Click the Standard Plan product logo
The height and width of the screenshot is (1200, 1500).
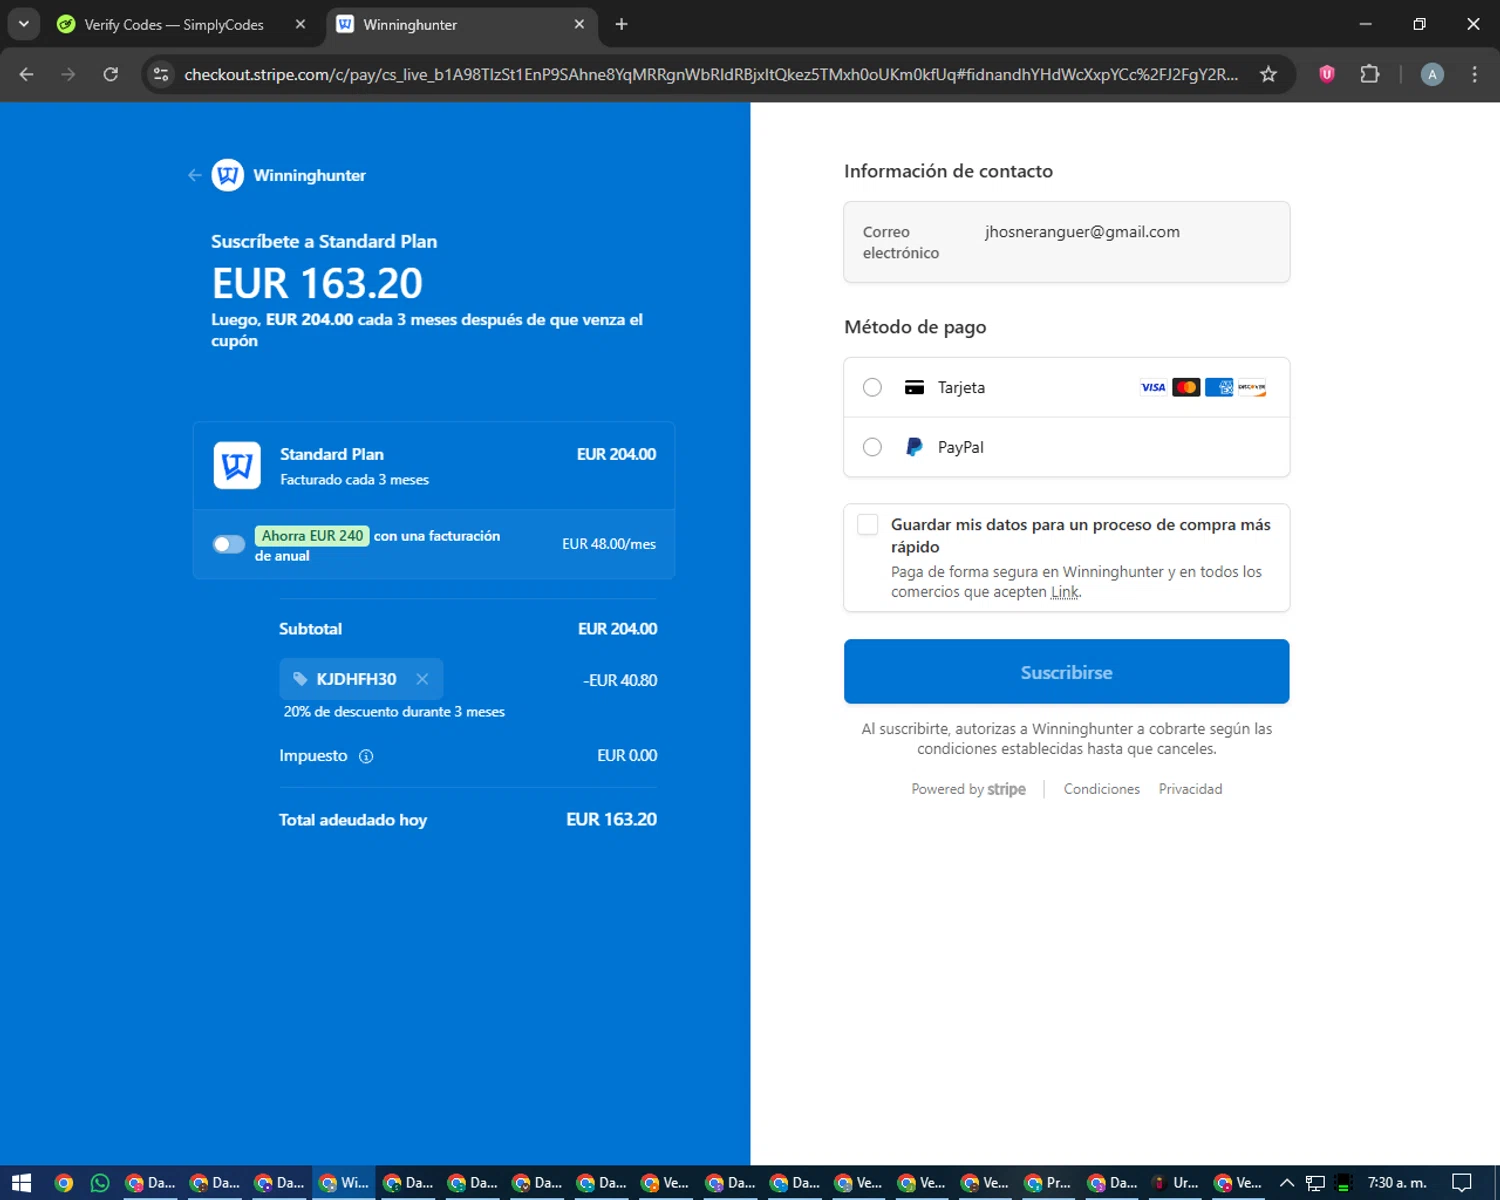[x=237, y=466]
